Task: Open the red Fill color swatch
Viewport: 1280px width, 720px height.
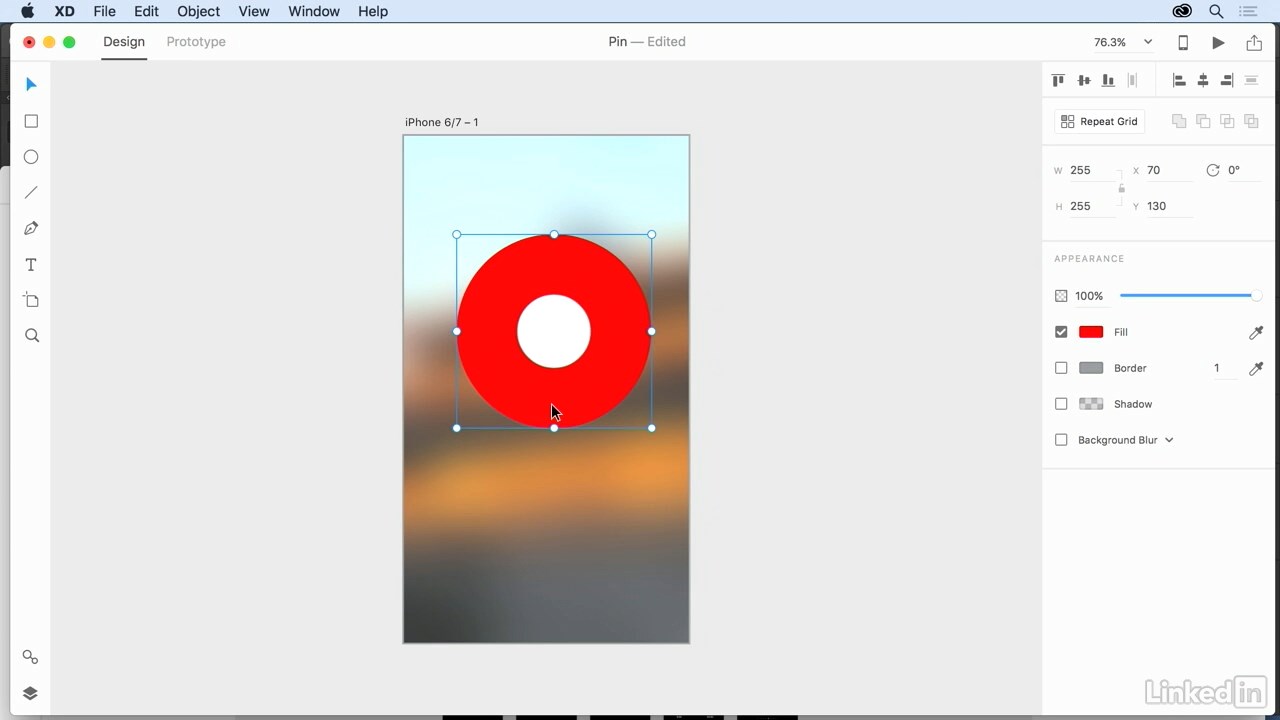Action: pyautogui.click(x=1091, y=332)
